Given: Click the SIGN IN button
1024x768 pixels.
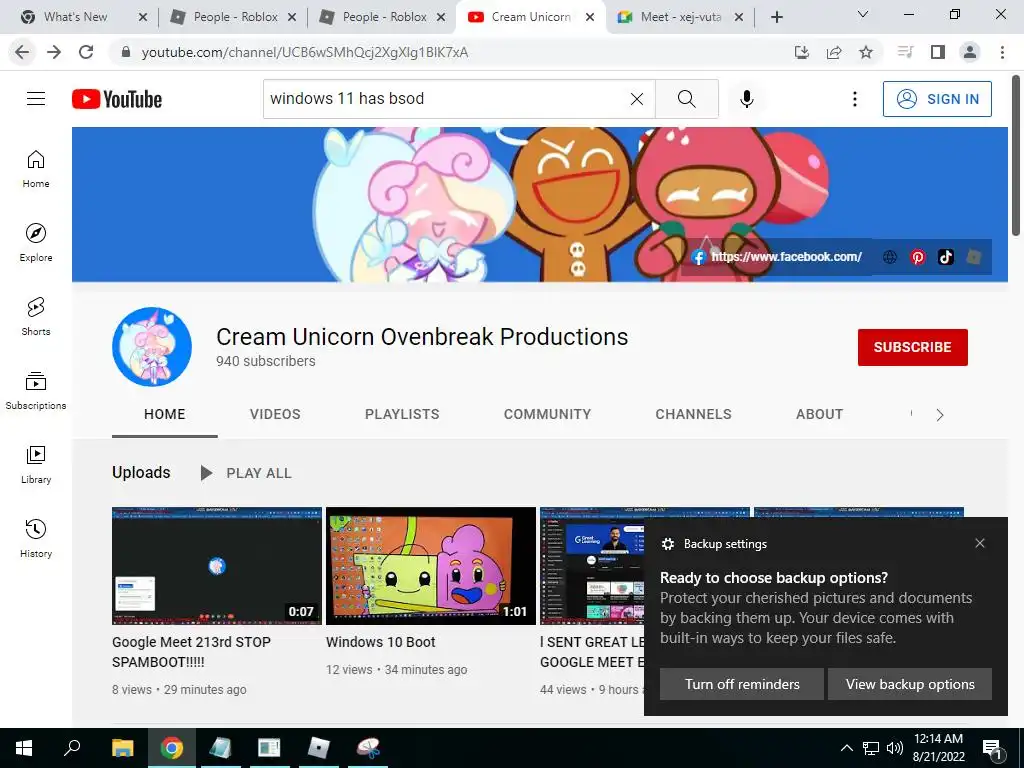Looking at the screenshot, I should [937, 99].
